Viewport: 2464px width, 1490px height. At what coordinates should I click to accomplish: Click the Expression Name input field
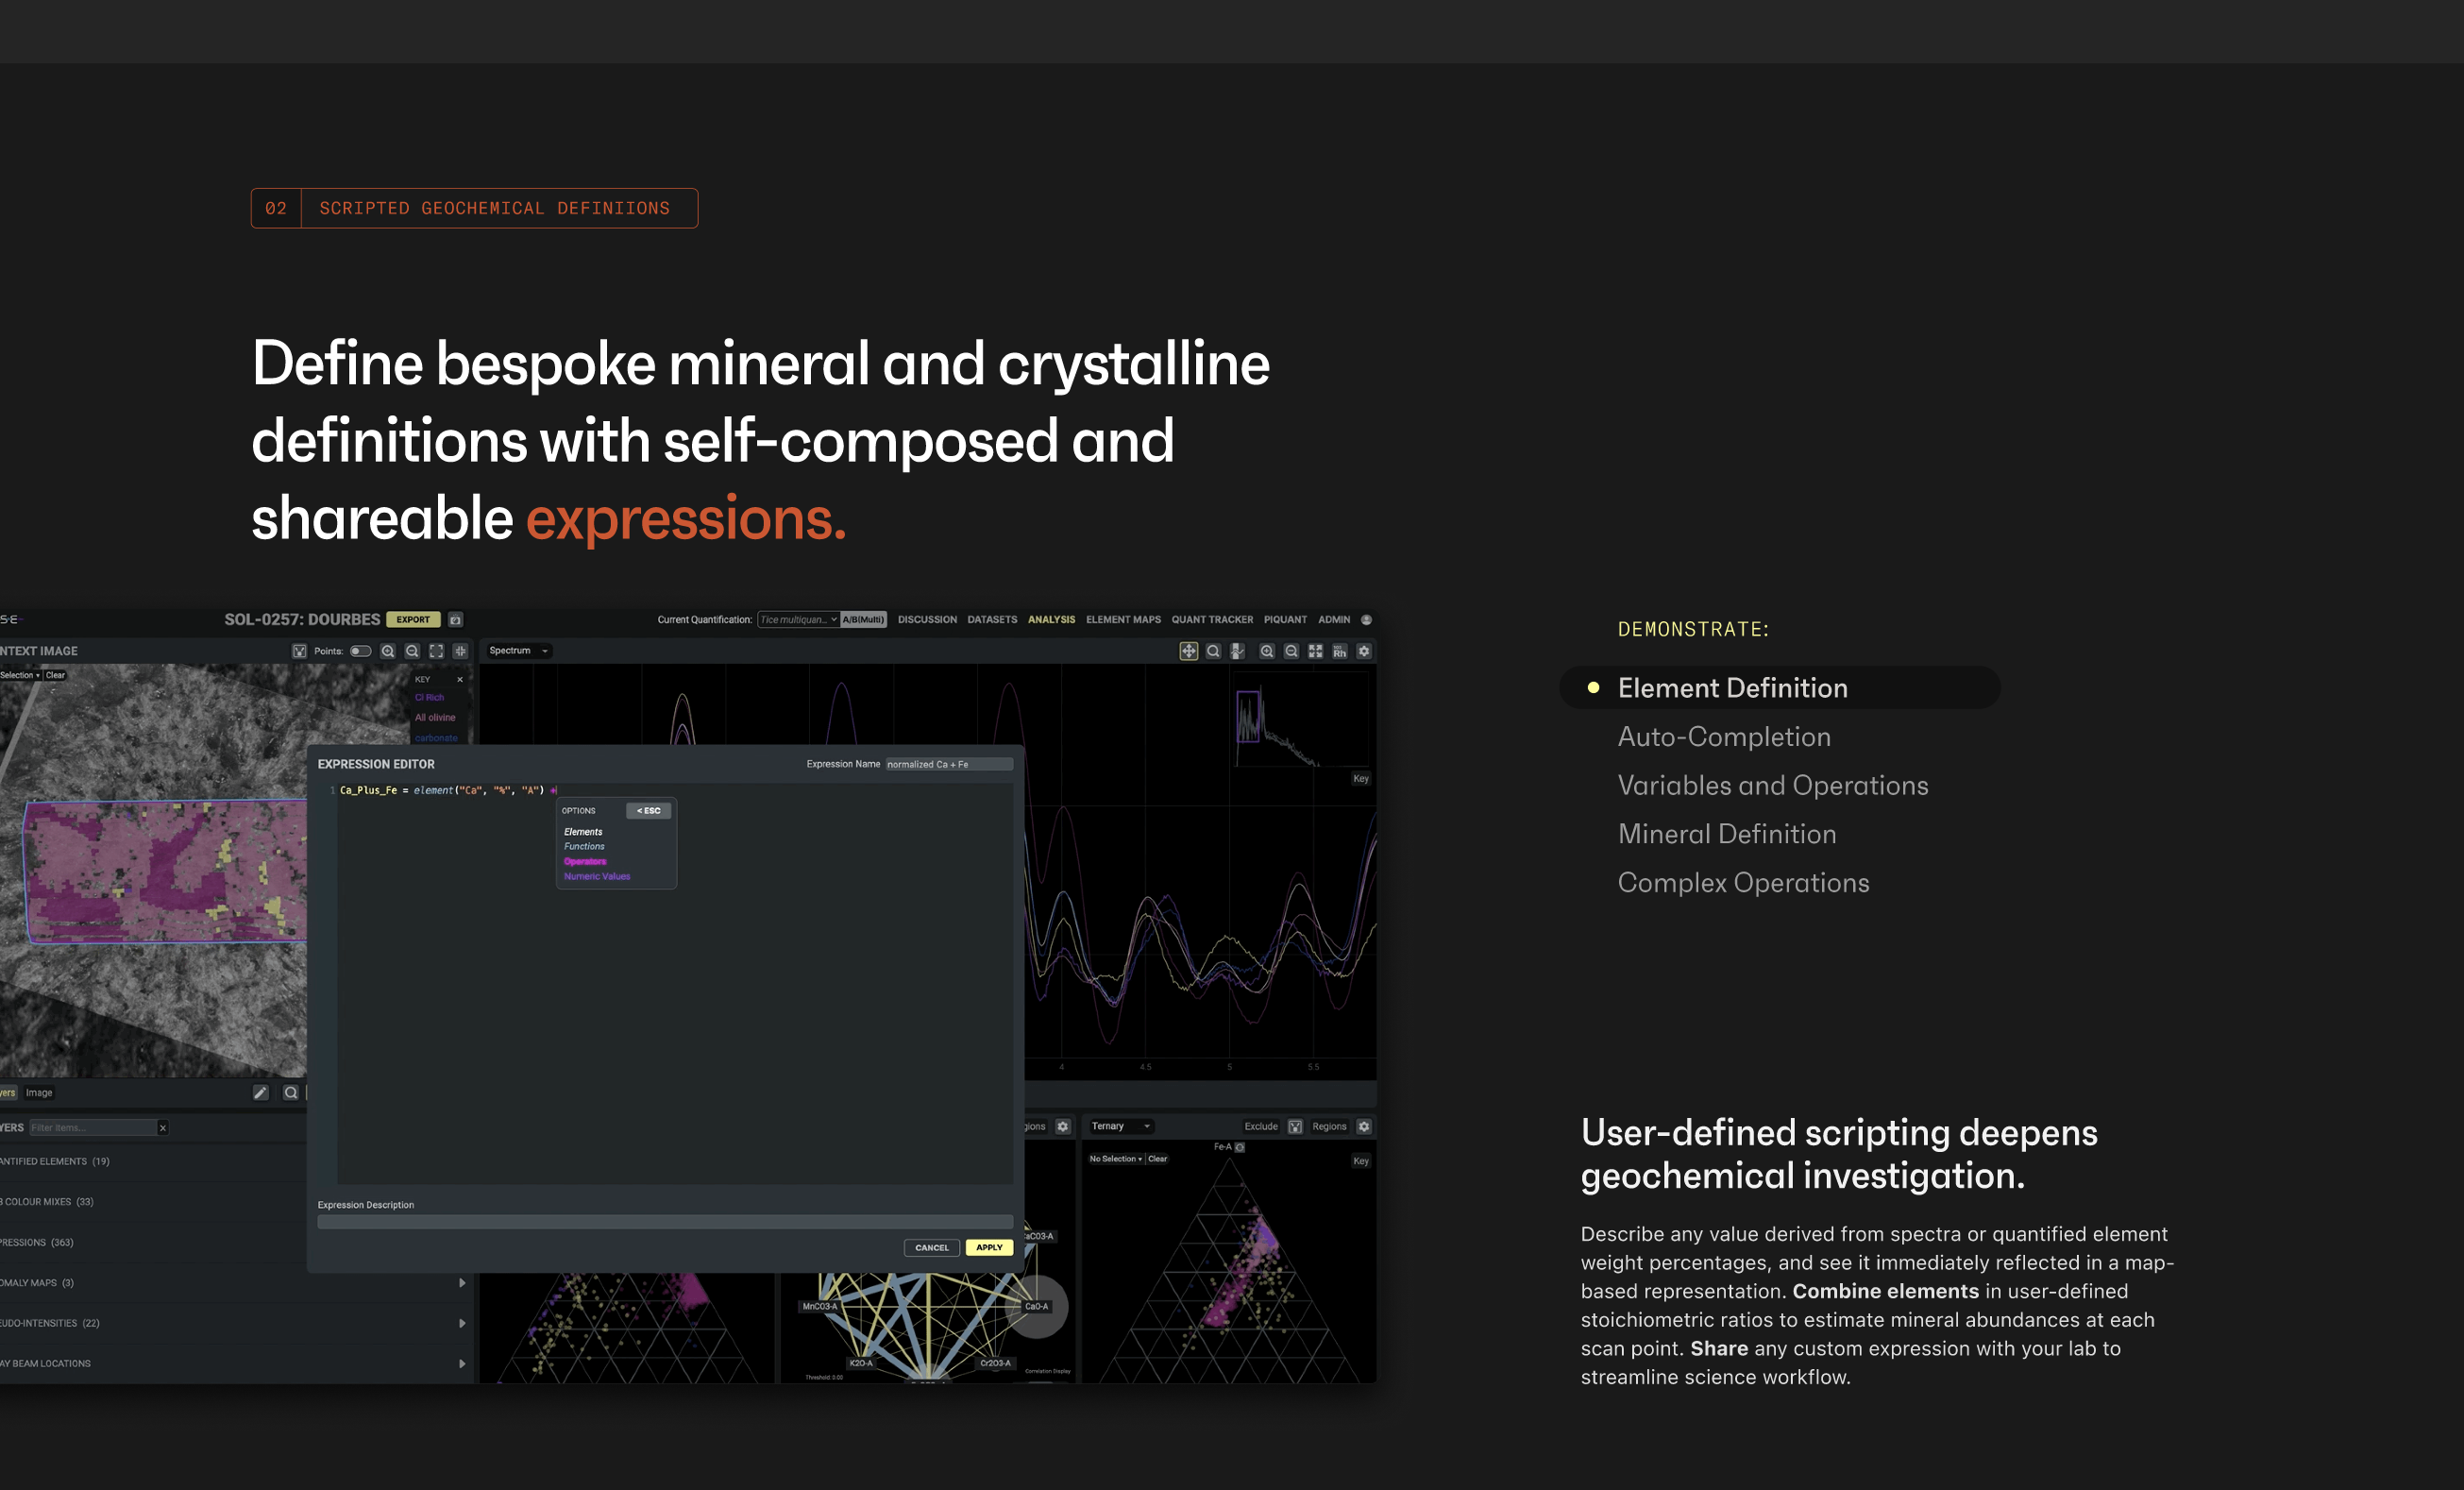949,765
